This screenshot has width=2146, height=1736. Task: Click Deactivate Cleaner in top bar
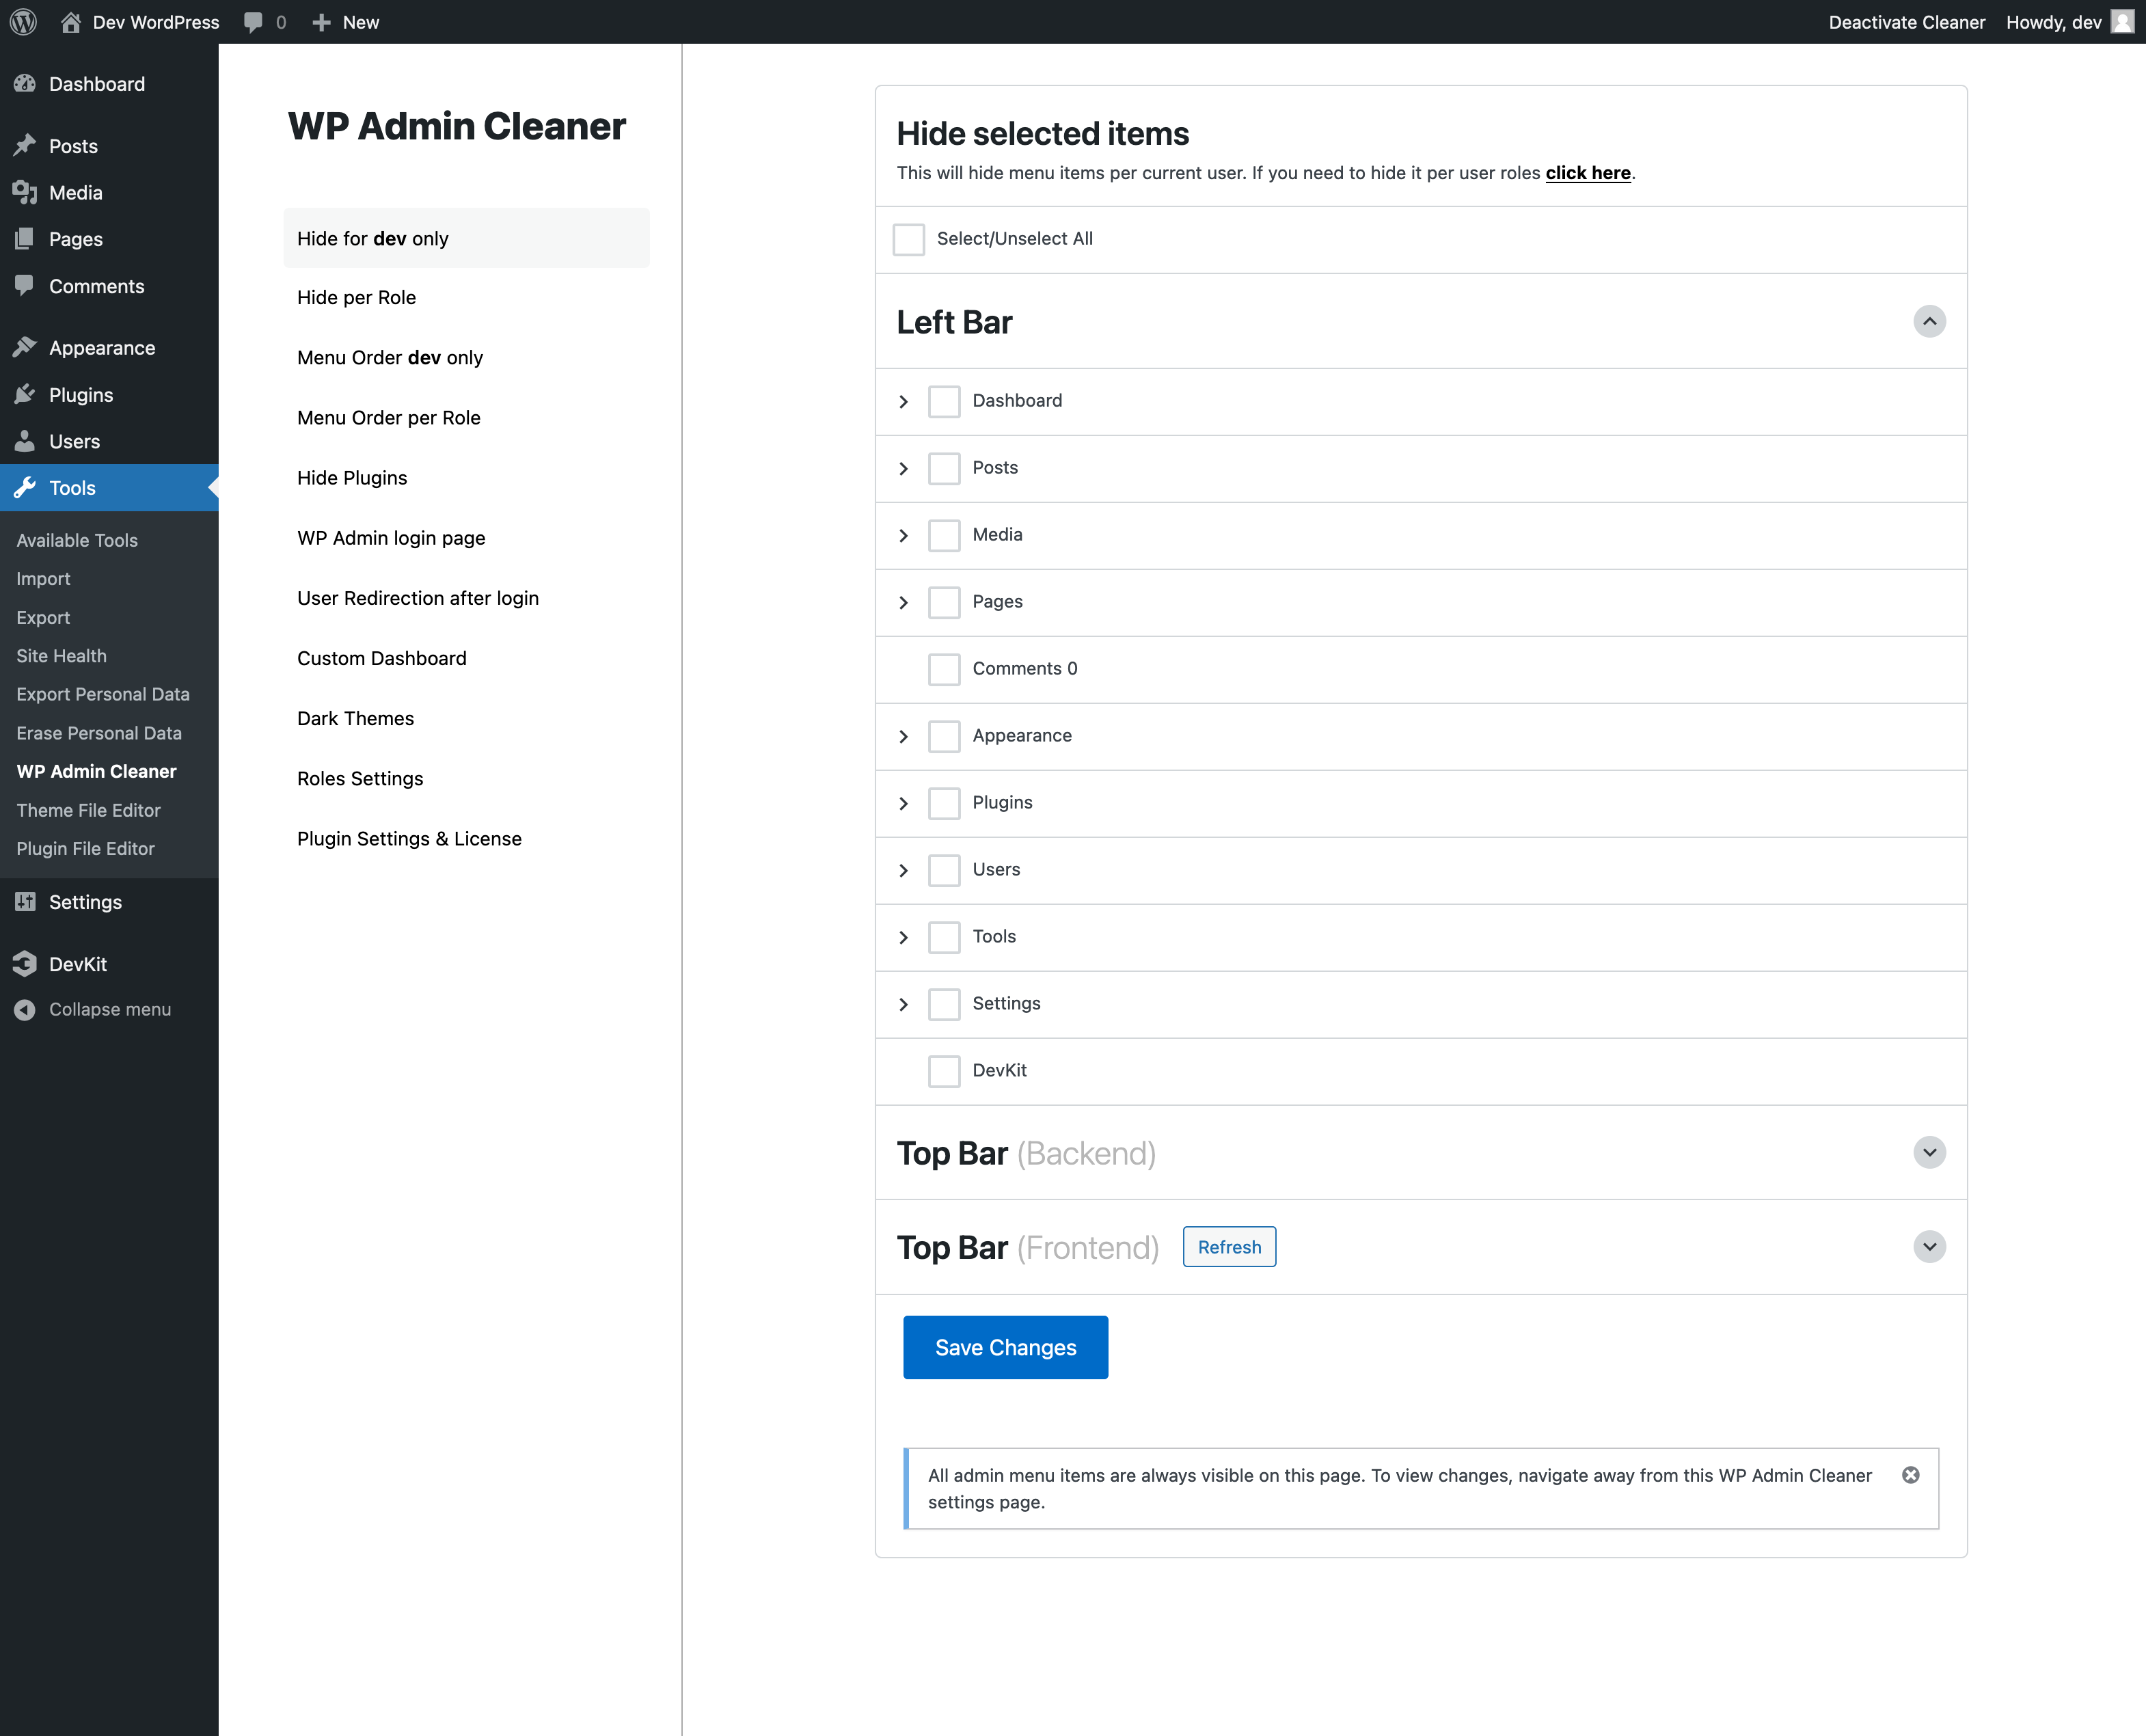click(1907, 22)
